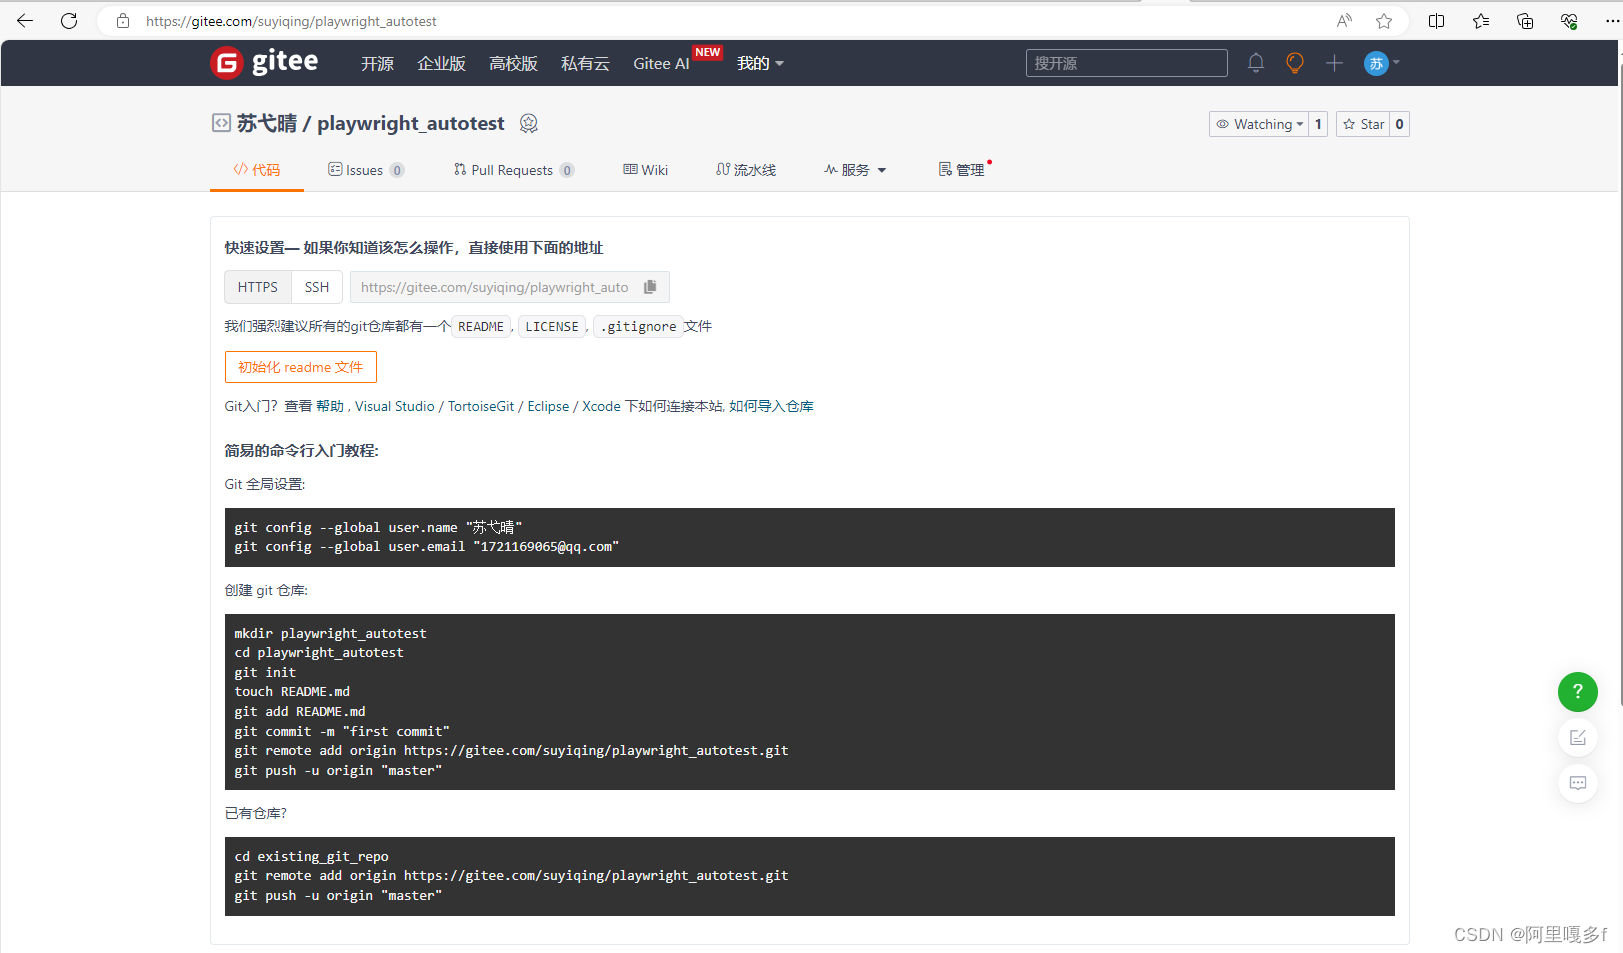Image resolution: width=1623 pixels, height=953 pixels.
Task: Click the plus icon to create new
Action: point(1334,63)
